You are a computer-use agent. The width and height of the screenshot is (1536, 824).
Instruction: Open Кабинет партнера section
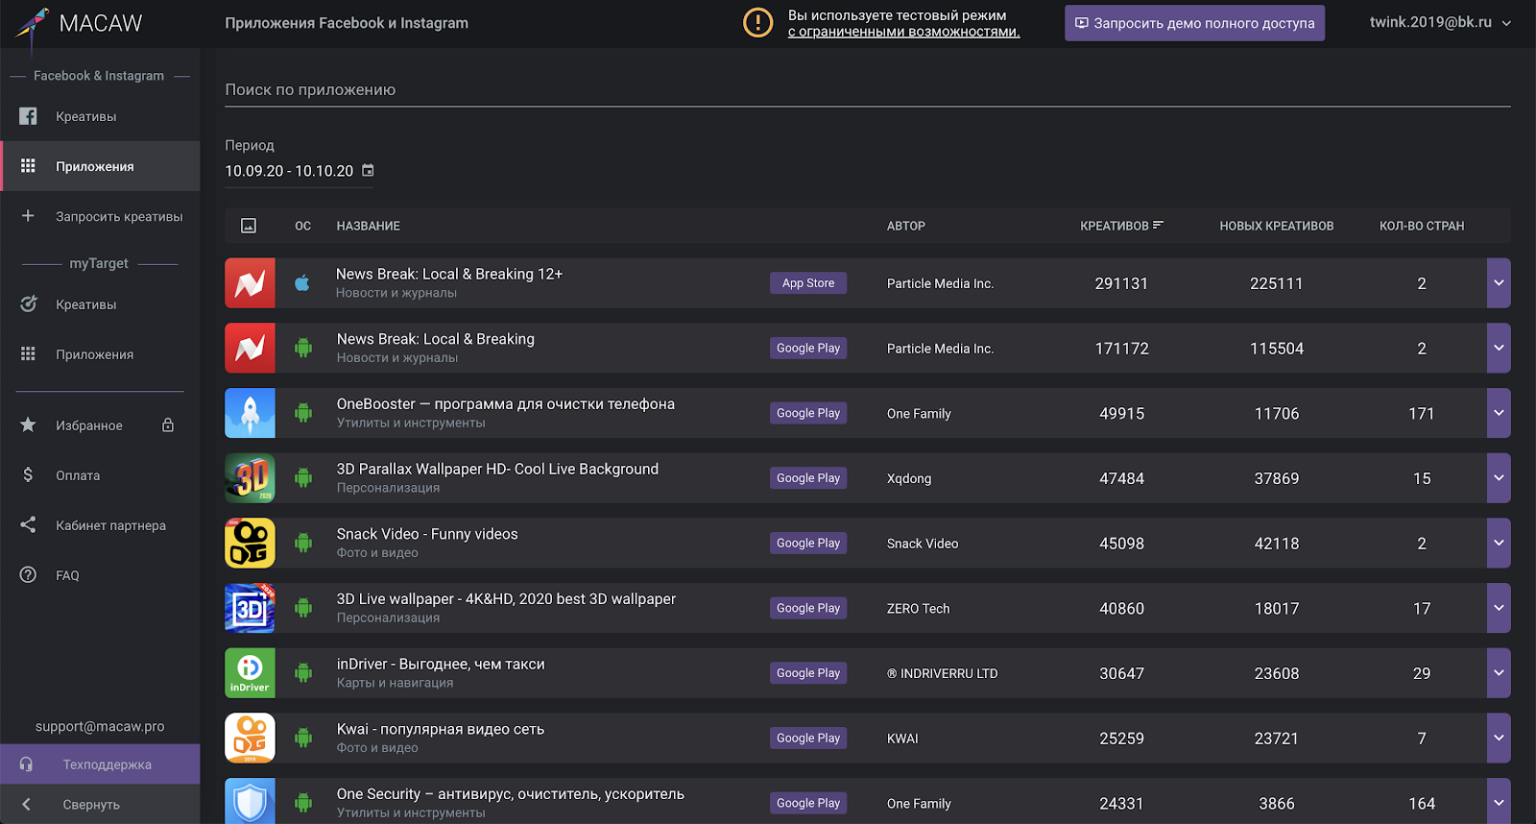[100, 525]
